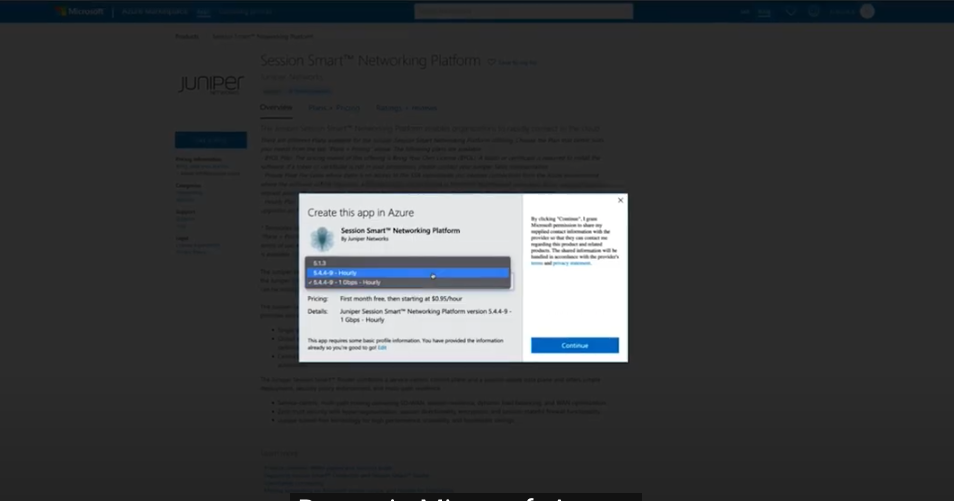Select the 5.1.3 plan option
The height and width of the screenshot is (501, 954).
pyautogui.click(x=408, y=263)
